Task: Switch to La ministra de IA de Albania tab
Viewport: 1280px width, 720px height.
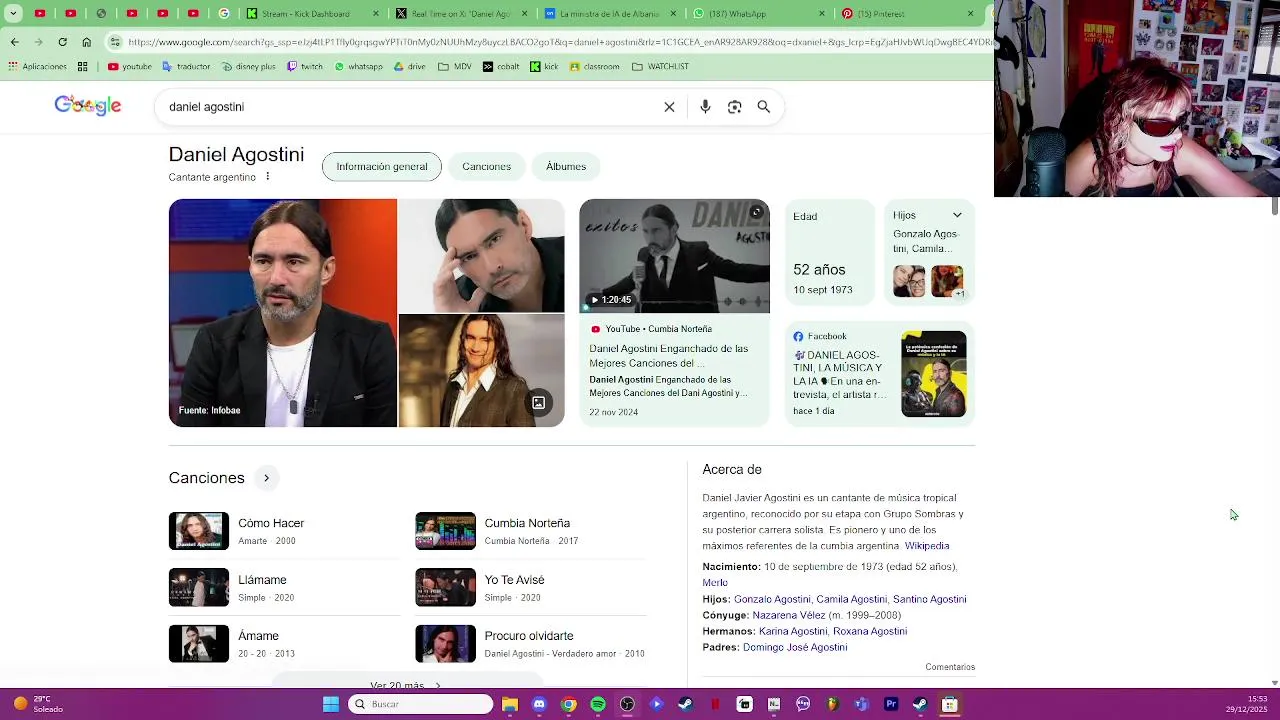Action: (x=610, y=14)
